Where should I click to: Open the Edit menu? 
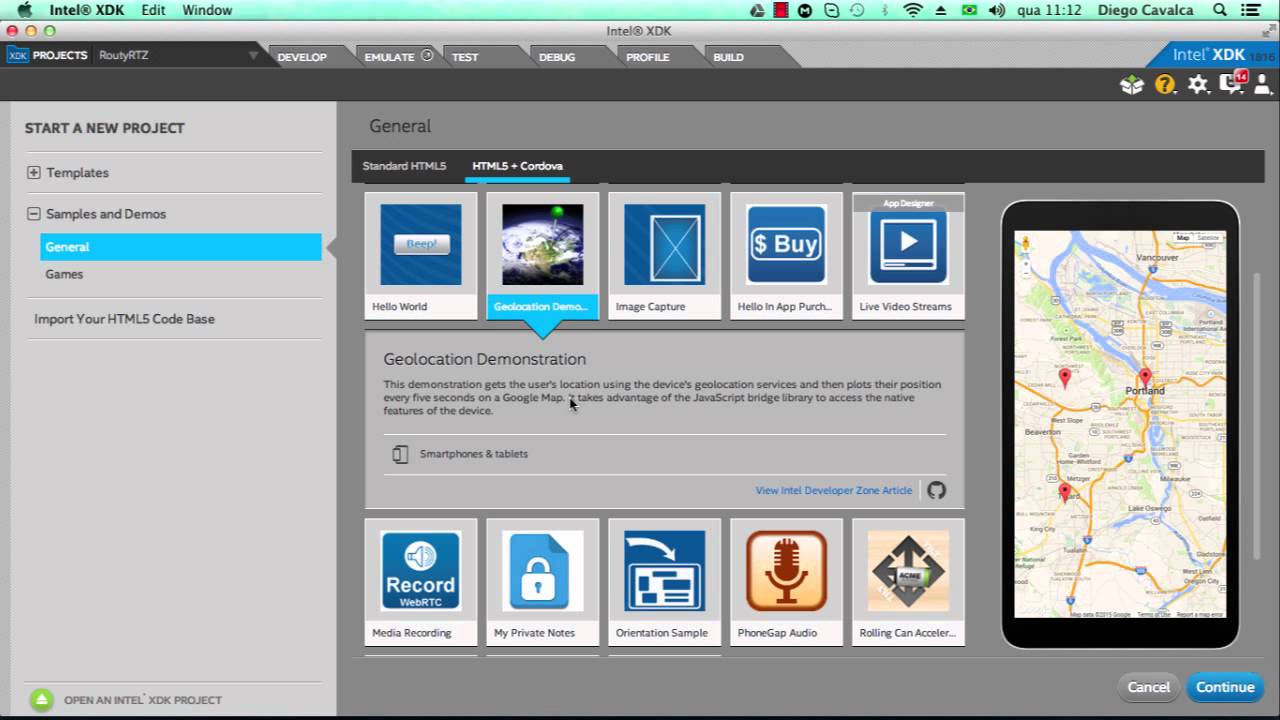153,10
